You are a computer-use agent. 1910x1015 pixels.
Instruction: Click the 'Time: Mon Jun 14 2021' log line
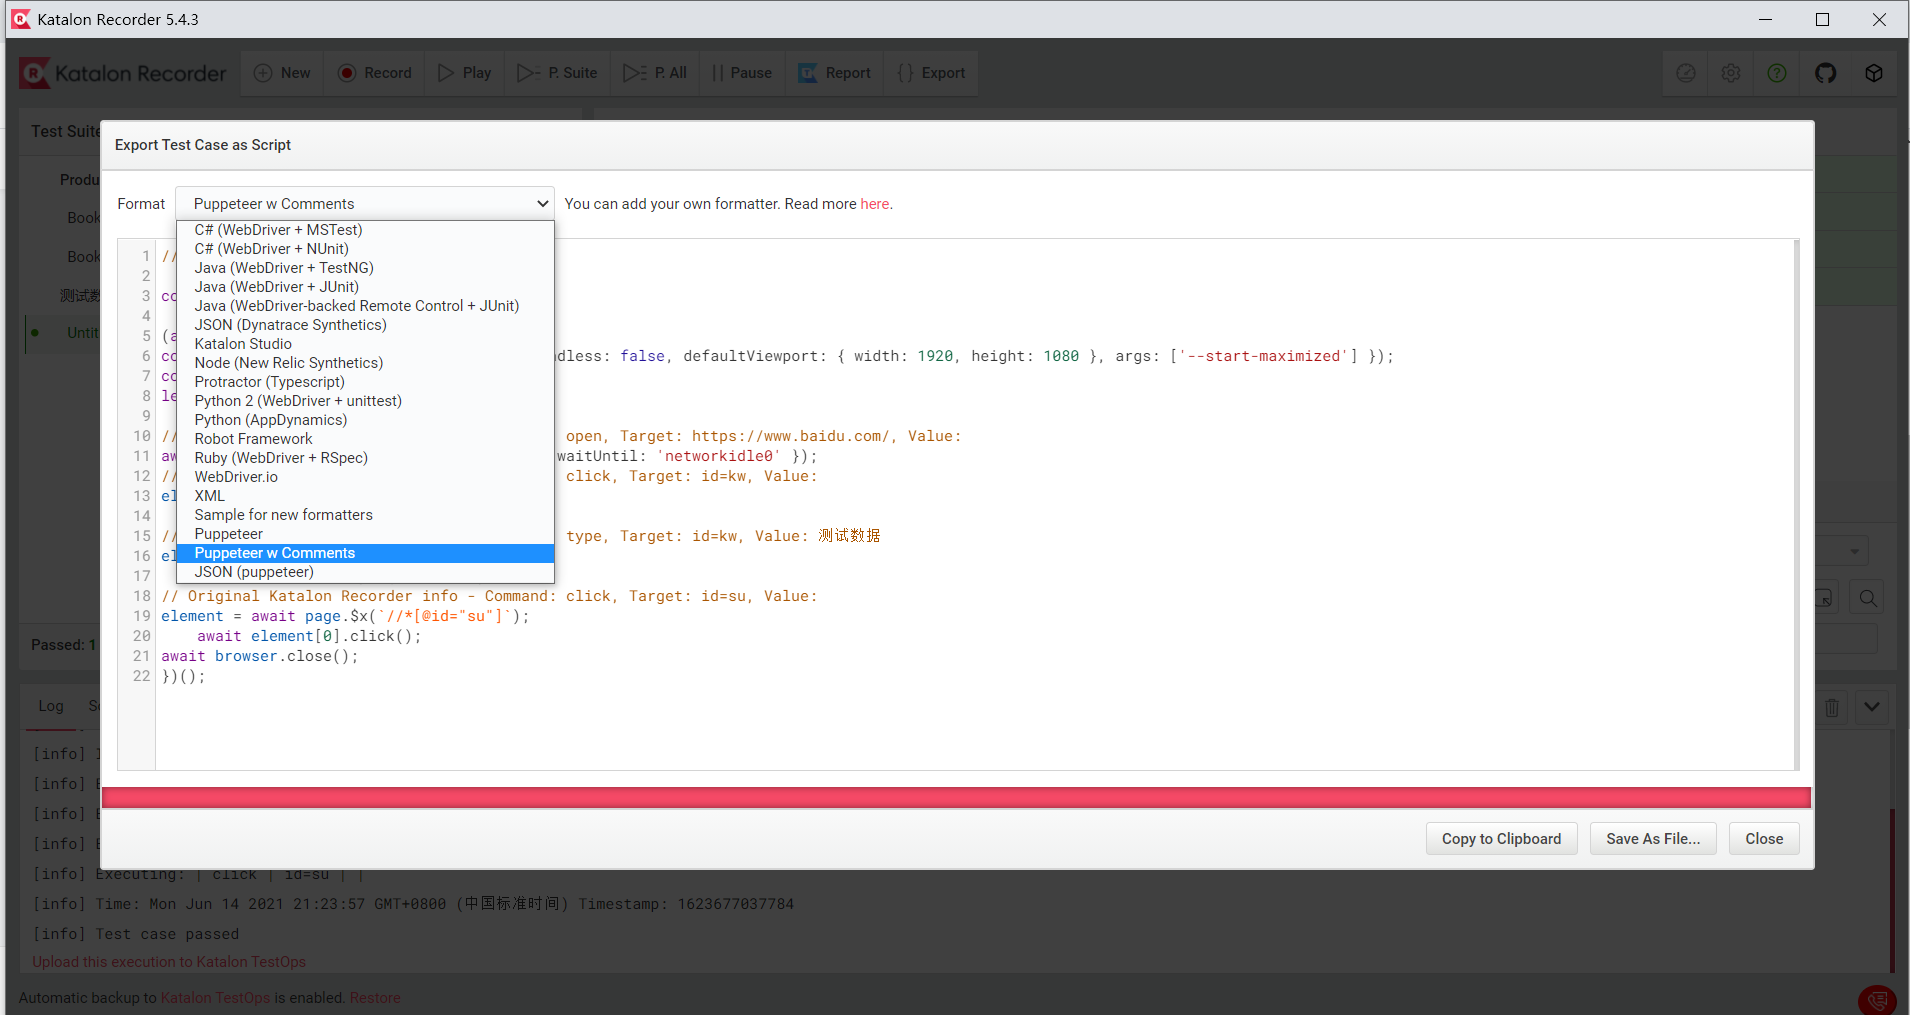point(414,904)
